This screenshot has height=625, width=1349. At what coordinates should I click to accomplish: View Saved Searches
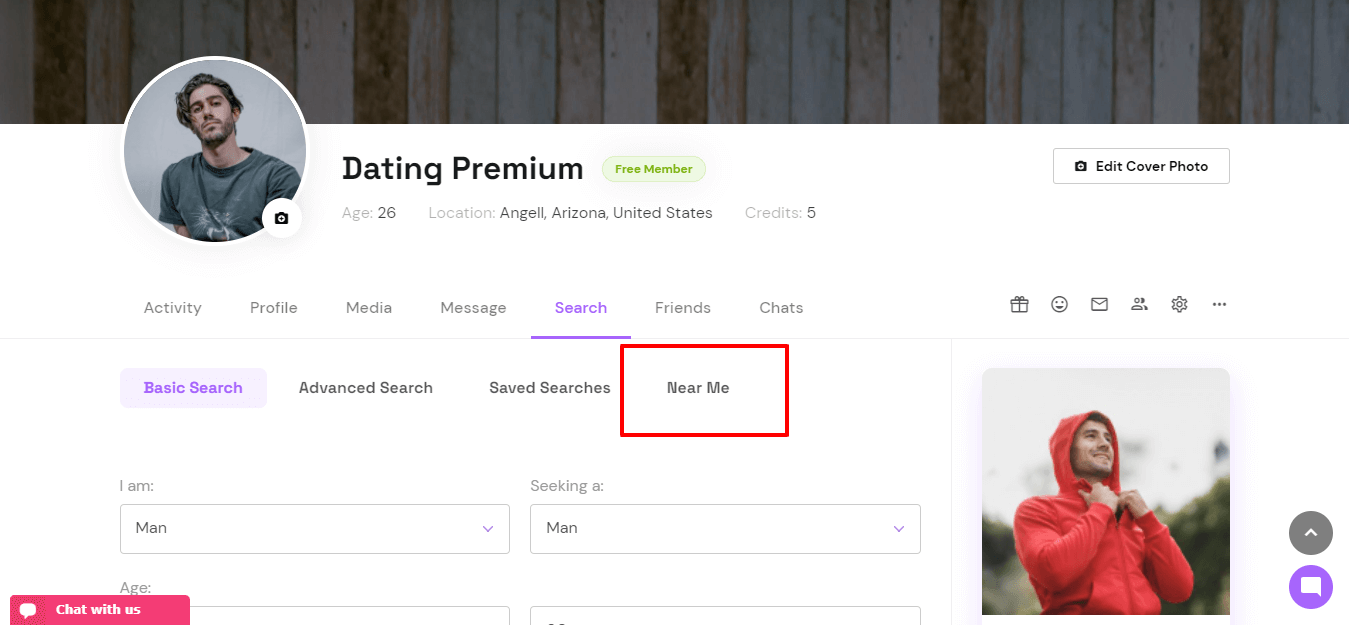coord(550,388)
